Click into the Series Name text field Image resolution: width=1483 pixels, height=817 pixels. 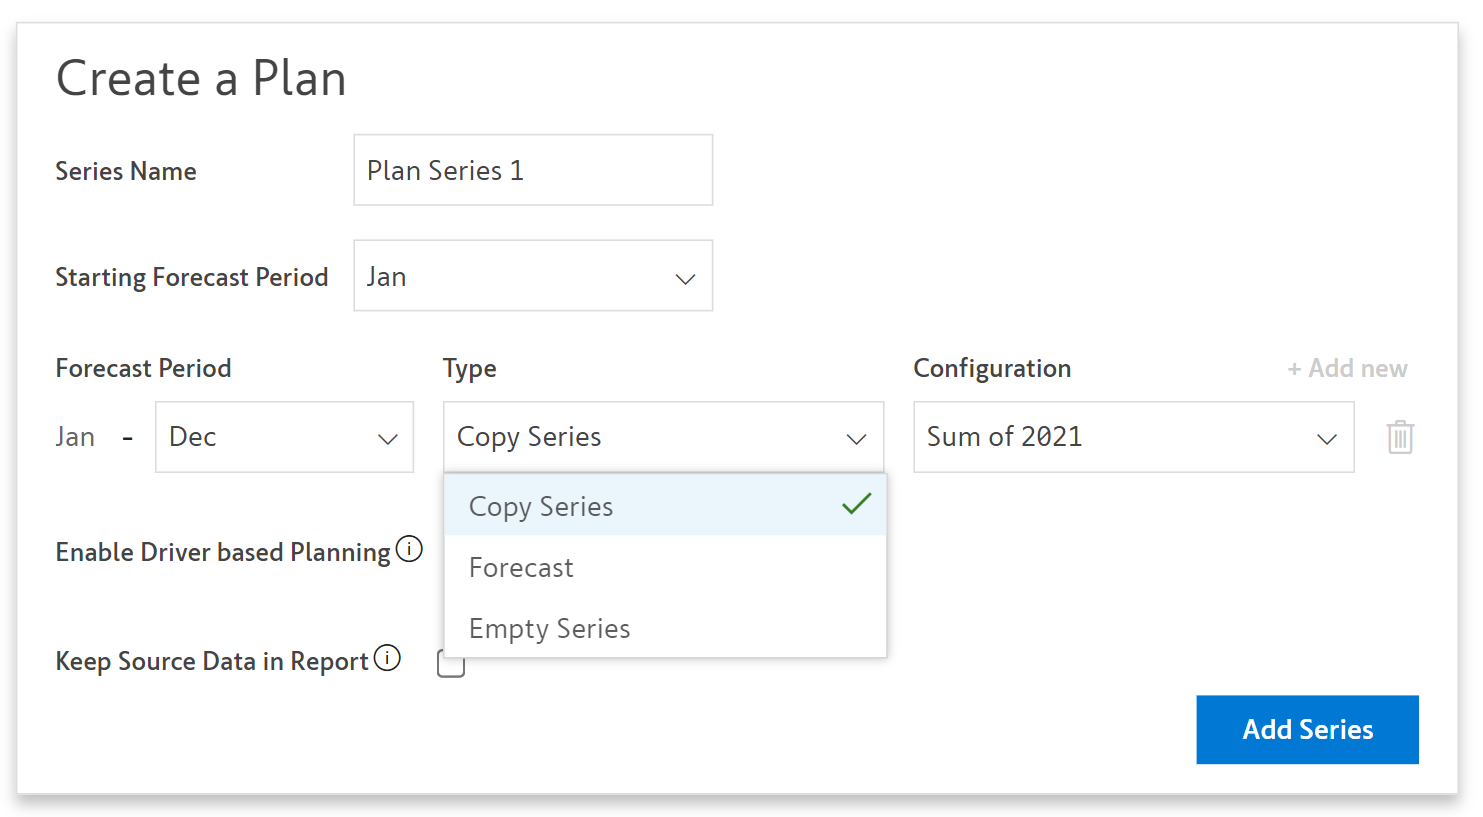[532, 171]
